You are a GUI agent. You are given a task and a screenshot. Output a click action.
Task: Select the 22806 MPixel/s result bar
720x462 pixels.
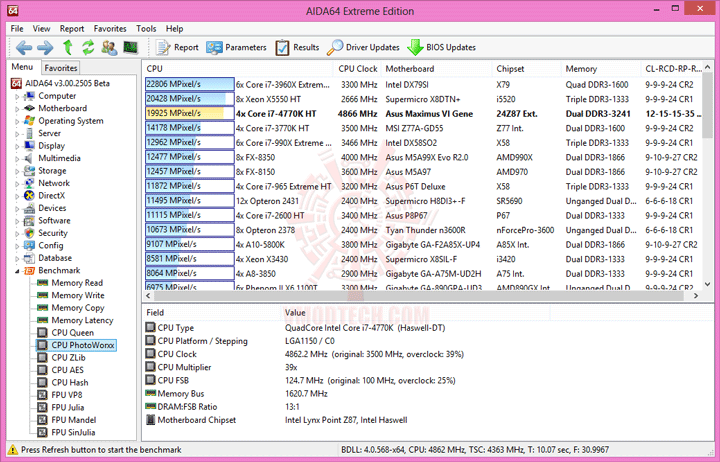(190, 84)
